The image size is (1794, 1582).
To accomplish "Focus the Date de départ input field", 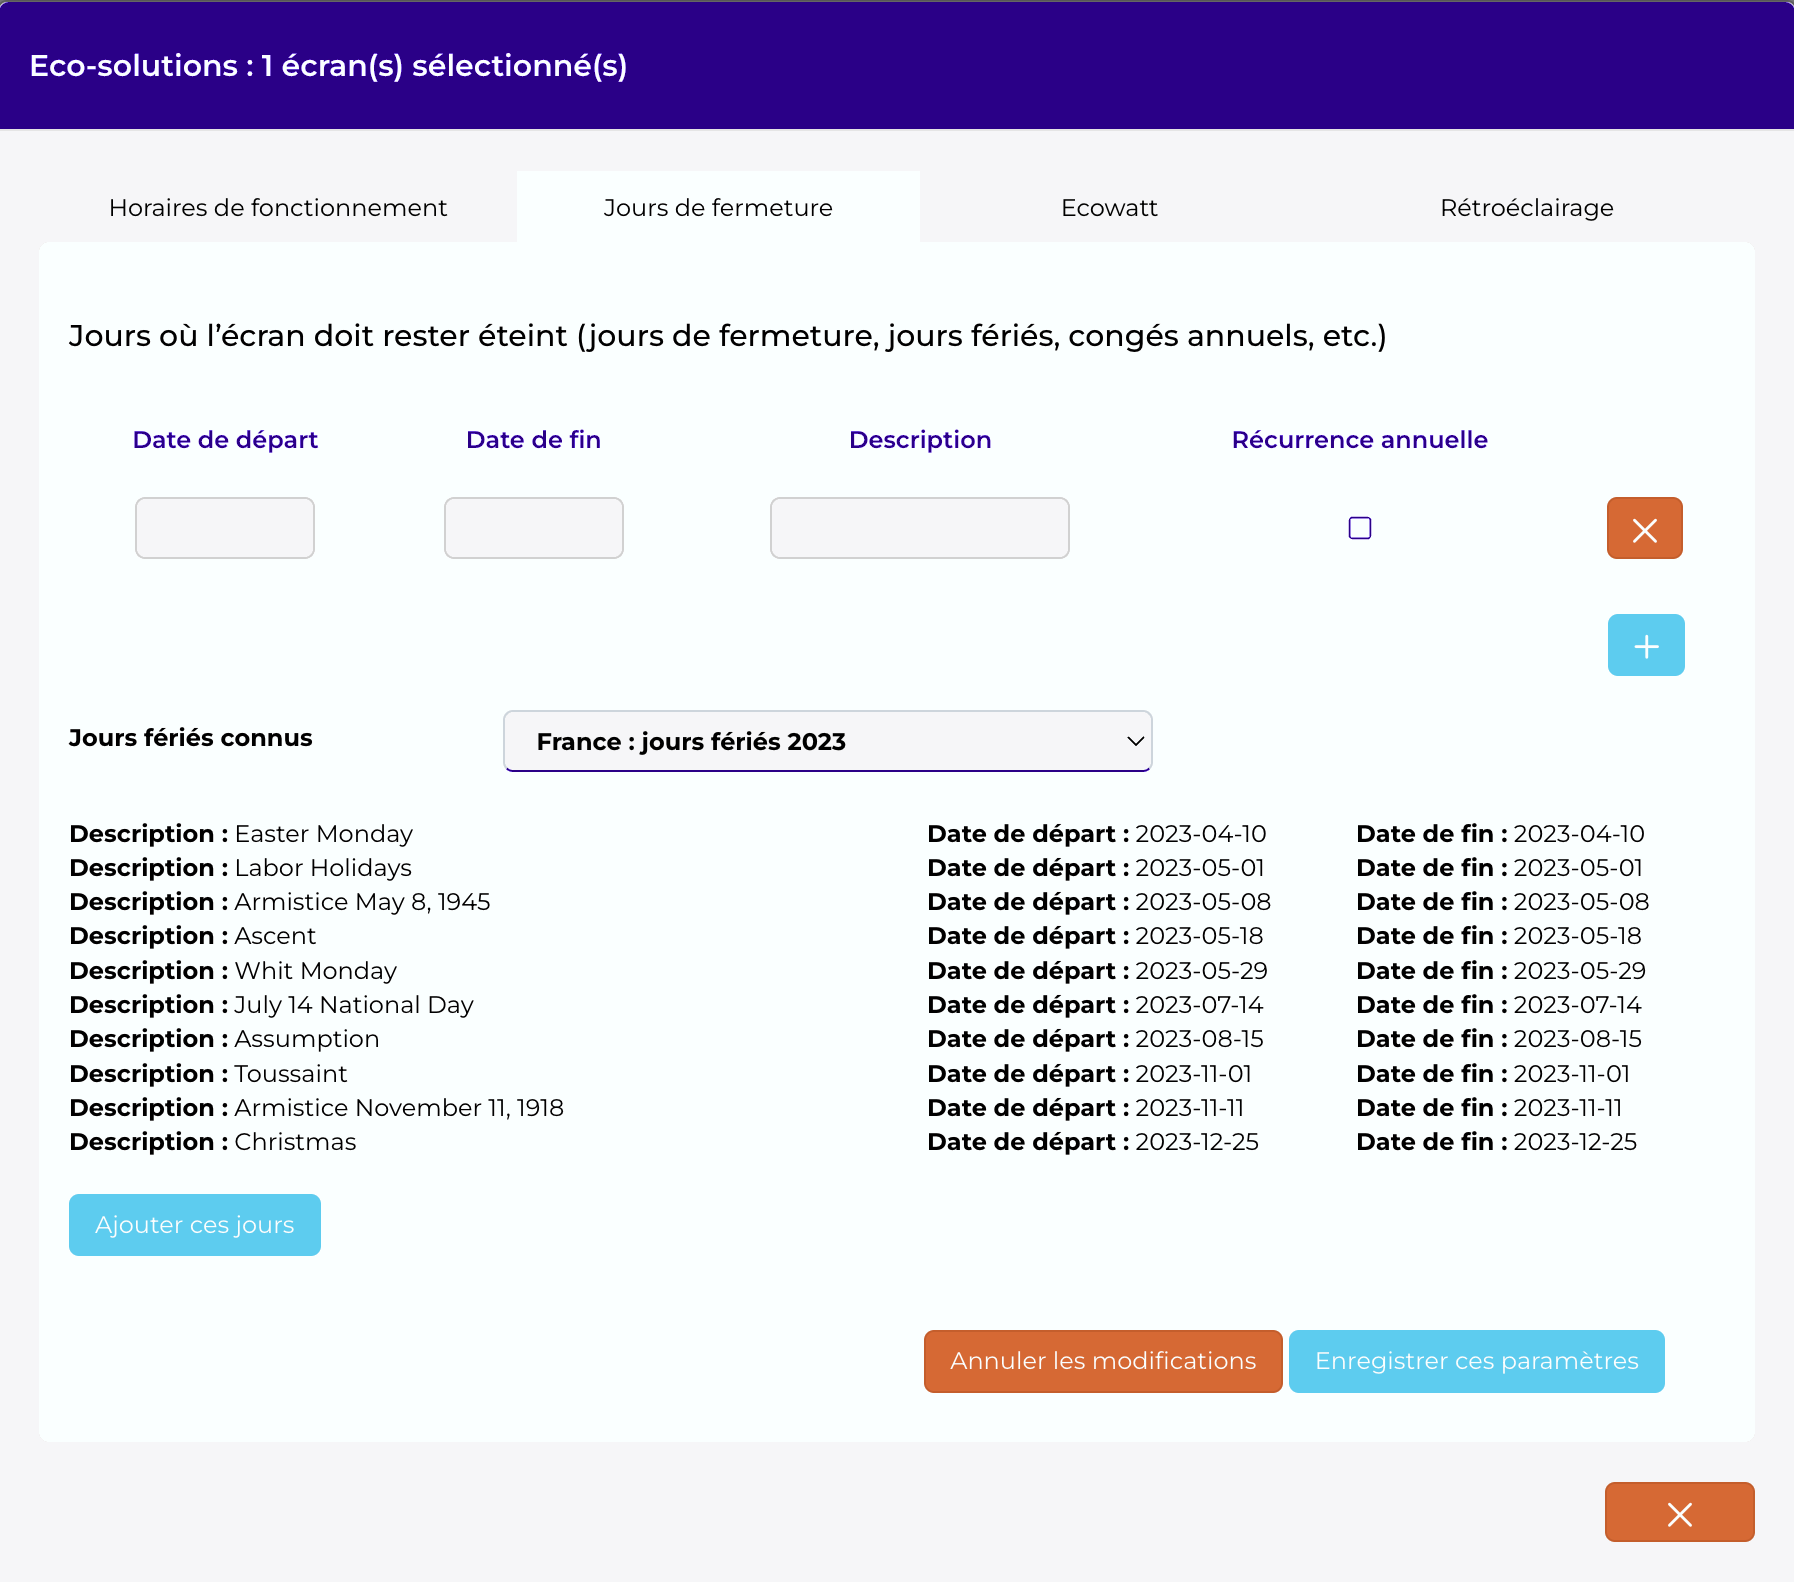I will coord(225,528).
